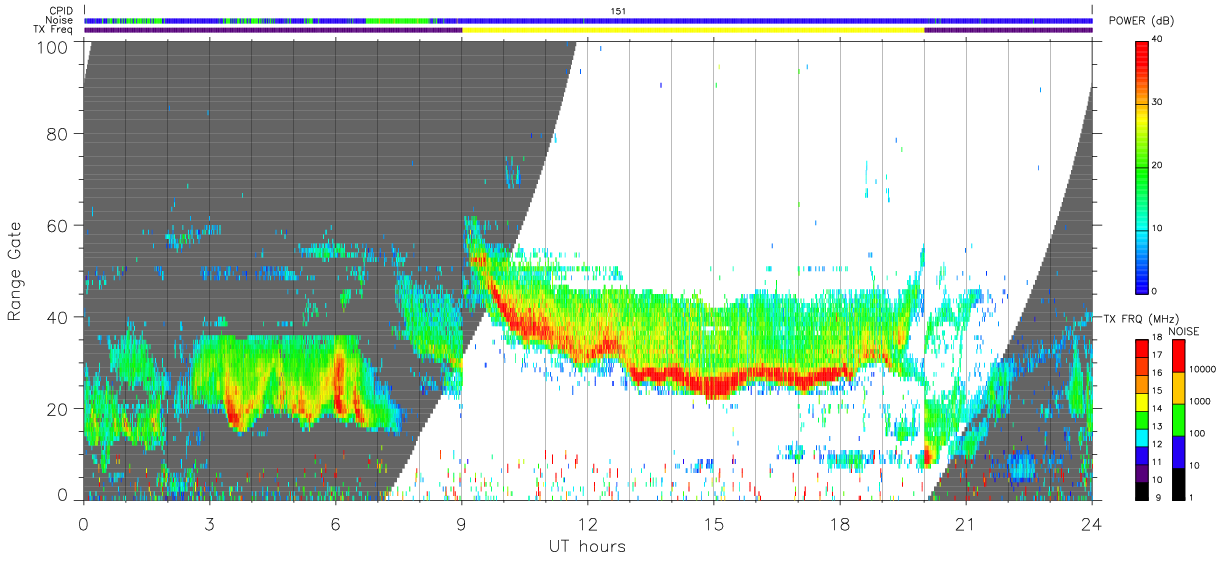Click the 1 label on the NOISE legend
Image resolution: width=1228 pixels, height=567 pixels.
tap(1191, 497)
